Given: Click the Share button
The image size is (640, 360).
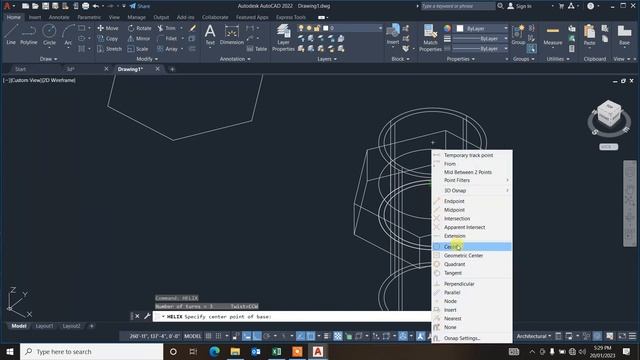Looking at the screenshot, I should point(140,6).
